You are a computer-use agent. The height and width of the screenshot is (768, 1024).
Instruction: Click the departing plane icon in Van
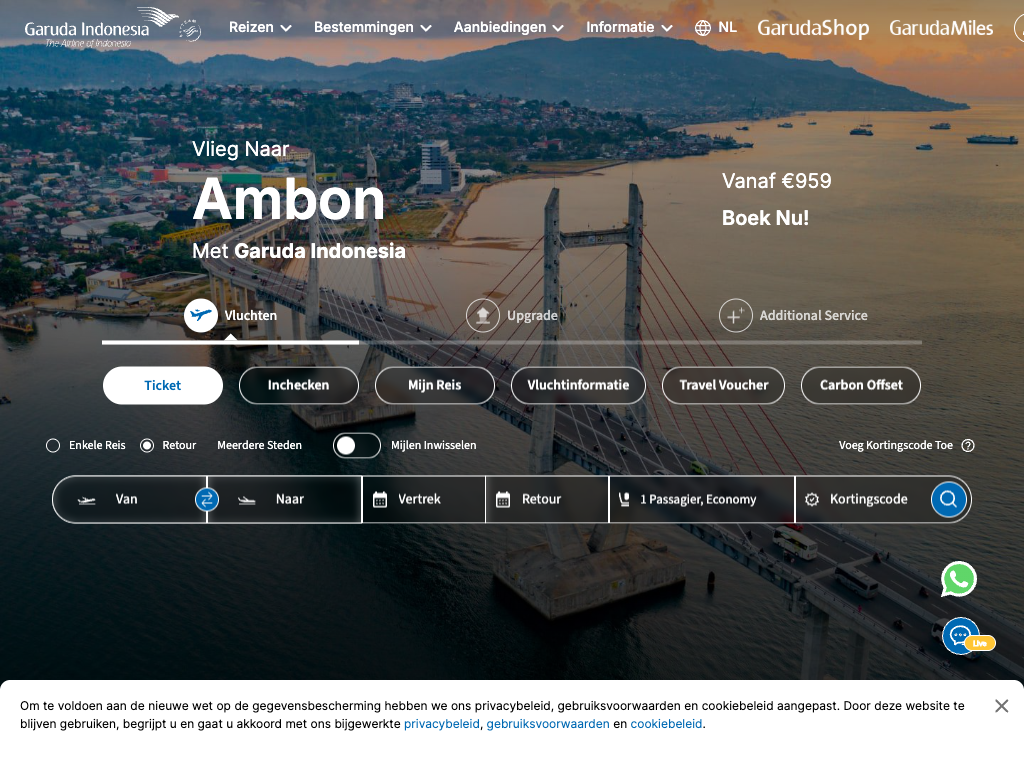click(86, 500)
